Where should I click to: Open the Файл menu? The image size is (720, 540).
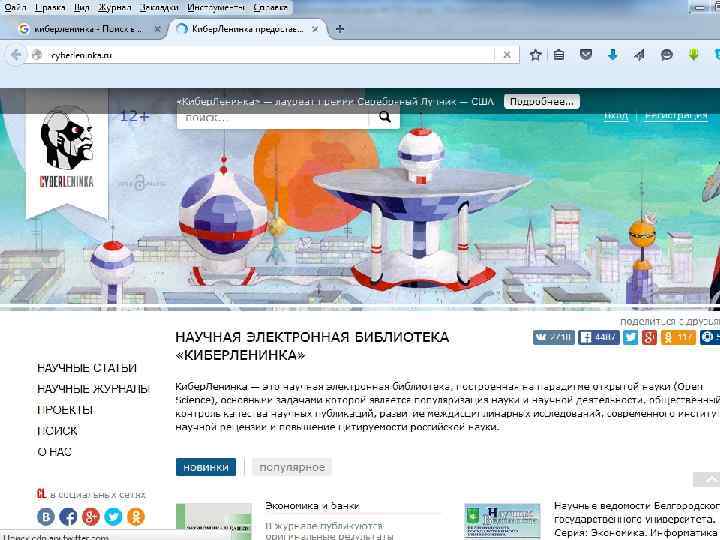[x=15, y=7]
